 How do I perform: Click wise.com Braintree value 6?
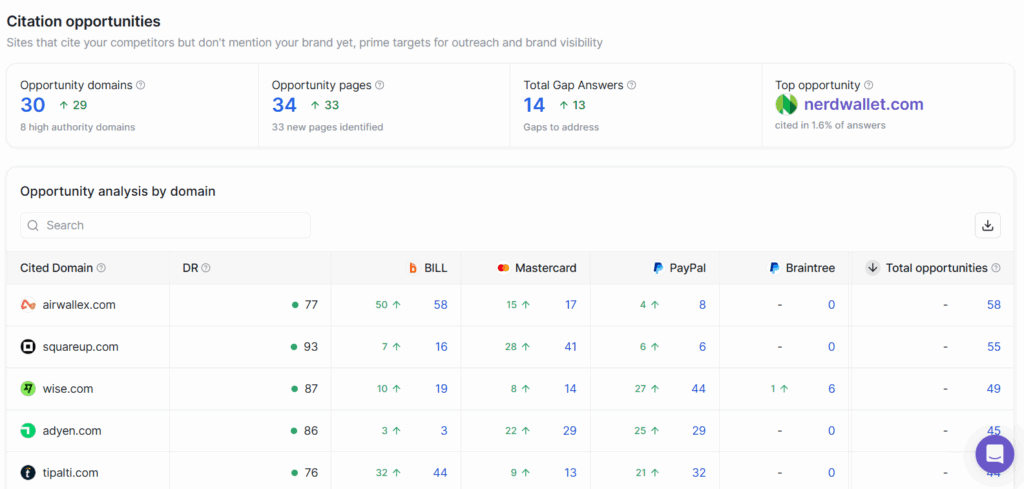pyautogui.click(x=831, y=388)
